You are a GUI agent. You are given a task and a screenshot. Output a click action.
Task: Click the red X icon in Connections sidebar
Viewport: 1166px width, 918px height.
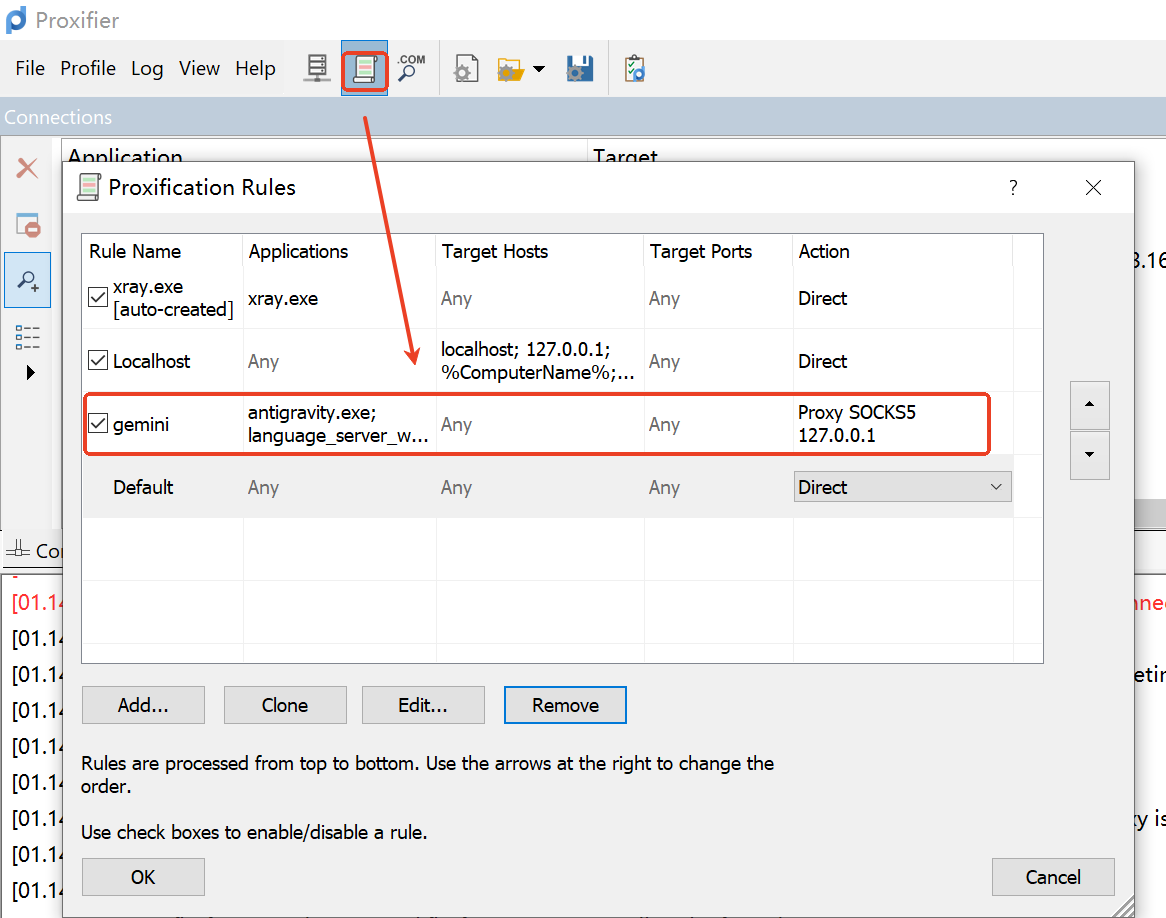(x=27, y=168)
